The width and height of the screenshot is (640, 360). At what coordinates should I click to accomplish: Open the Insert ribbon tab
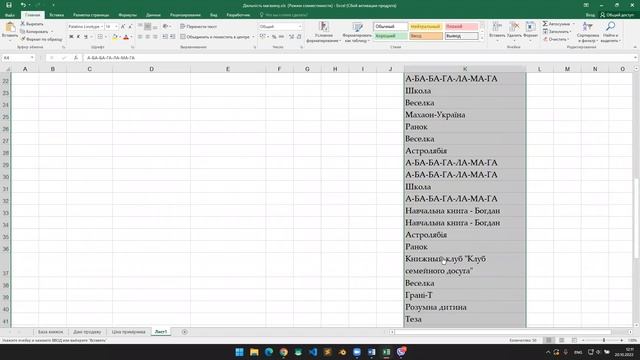(x=56, y=15)
